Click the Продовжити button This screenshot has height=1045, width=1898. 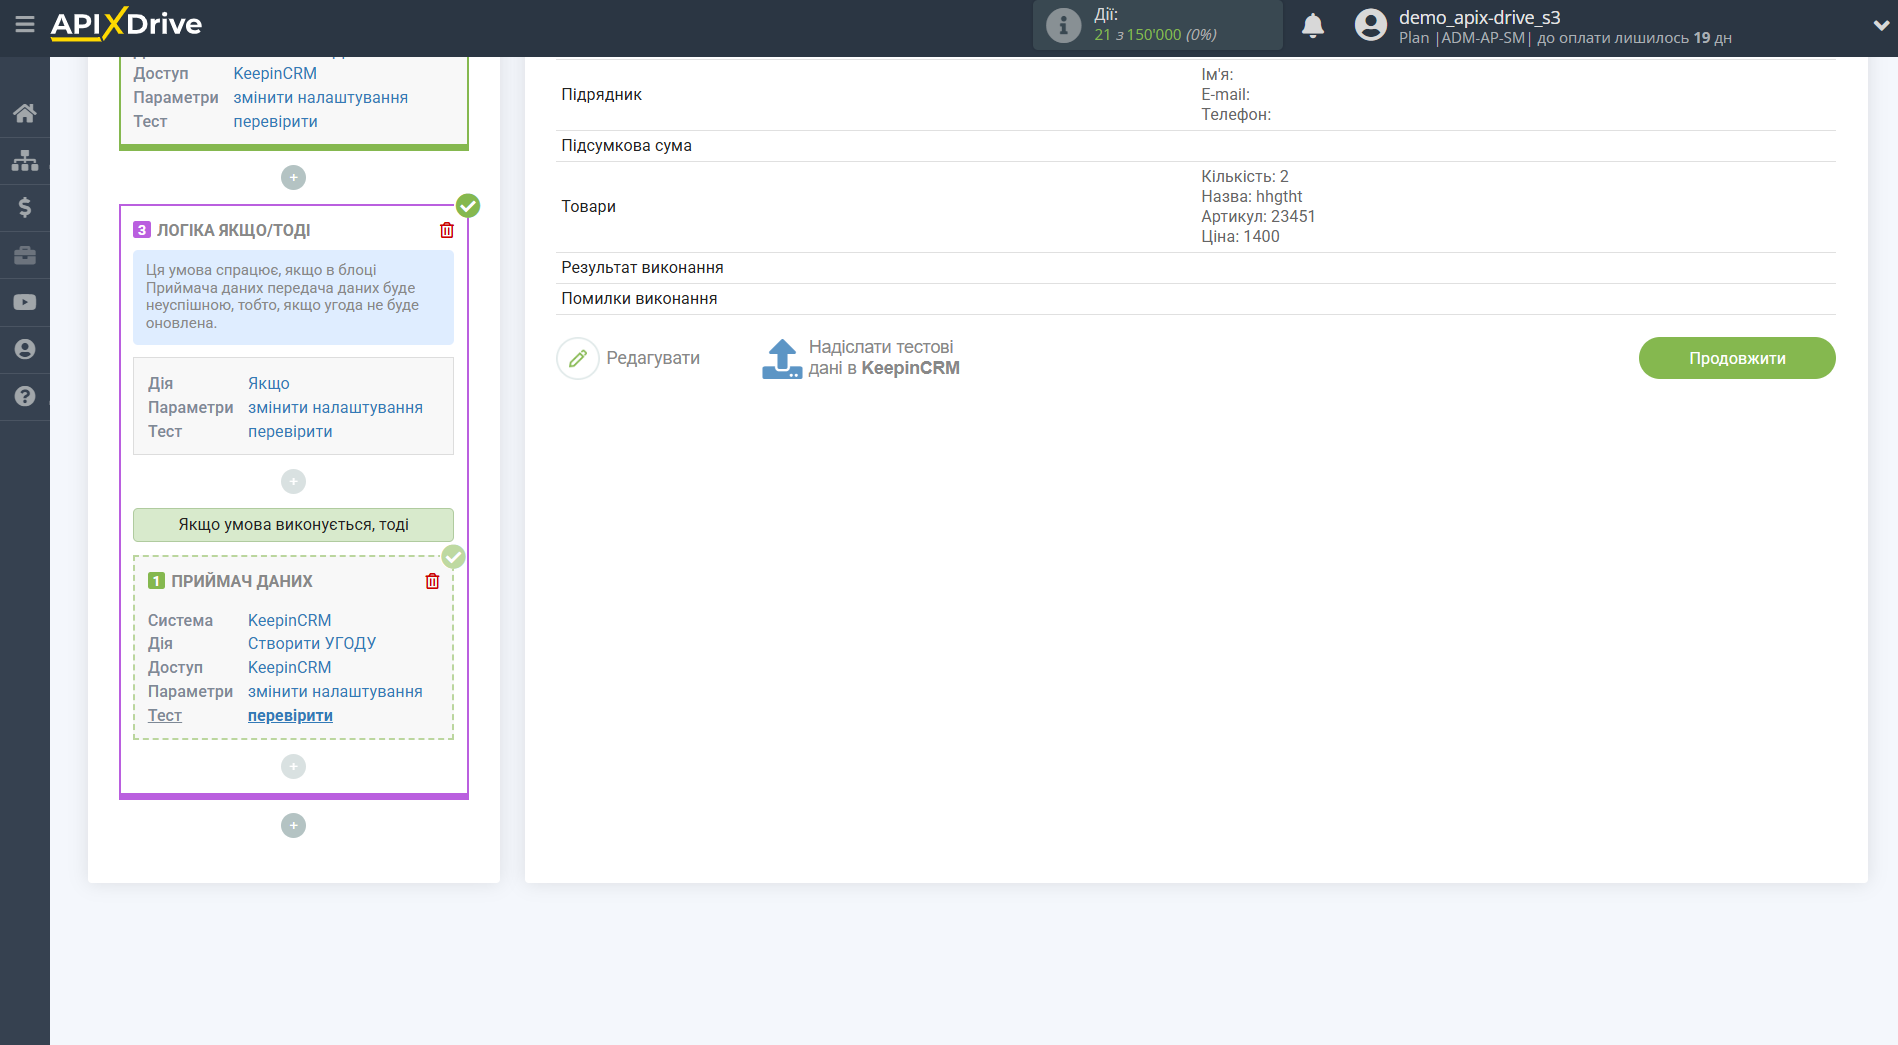(x=1737, y=358)
